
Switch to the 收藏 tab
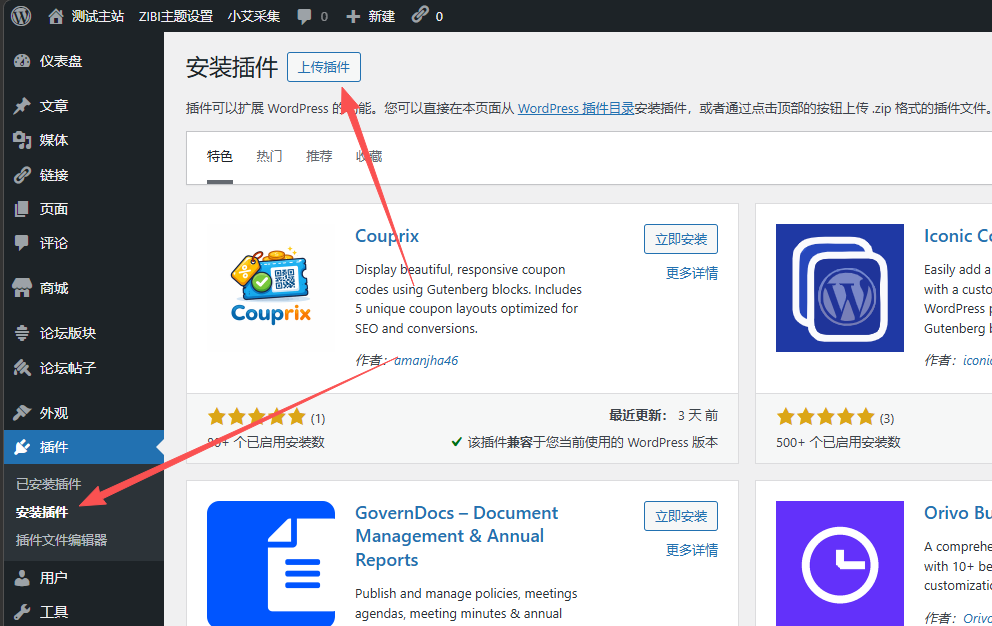369,156
